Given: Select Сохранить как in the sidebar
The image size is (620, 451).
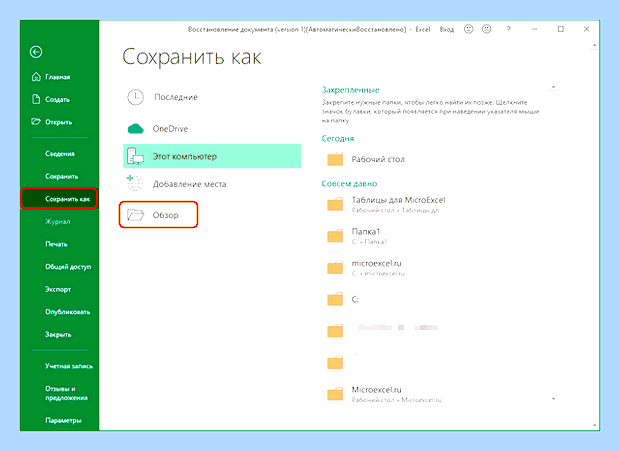Looking at the screenshot, I should [x=59, y=199].
